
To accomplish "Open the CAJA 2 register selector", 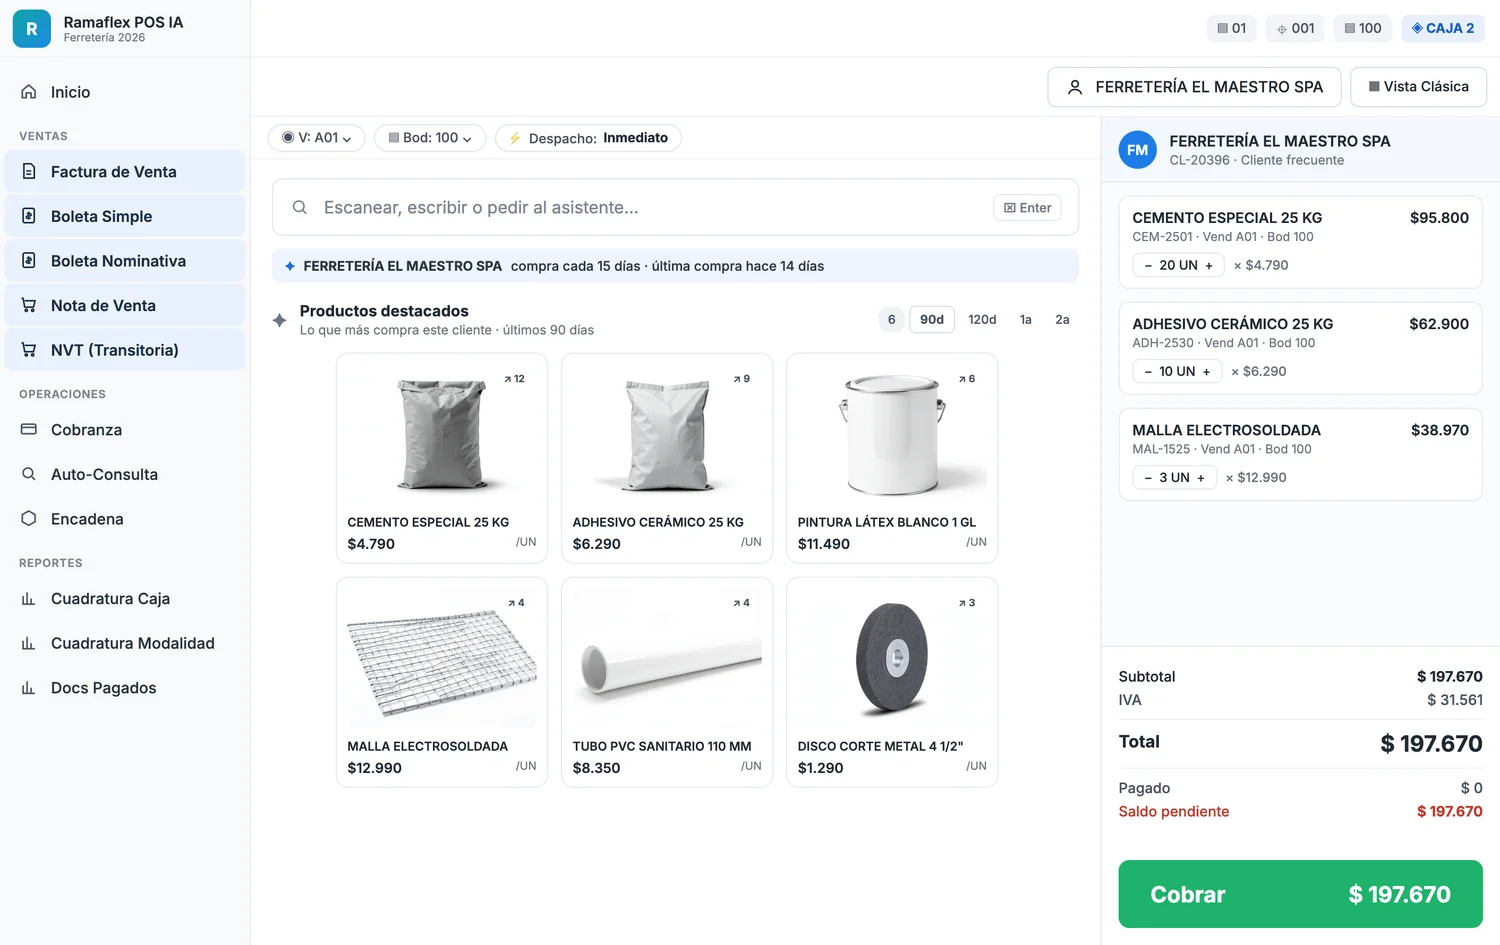I will tap(1442, 28).
